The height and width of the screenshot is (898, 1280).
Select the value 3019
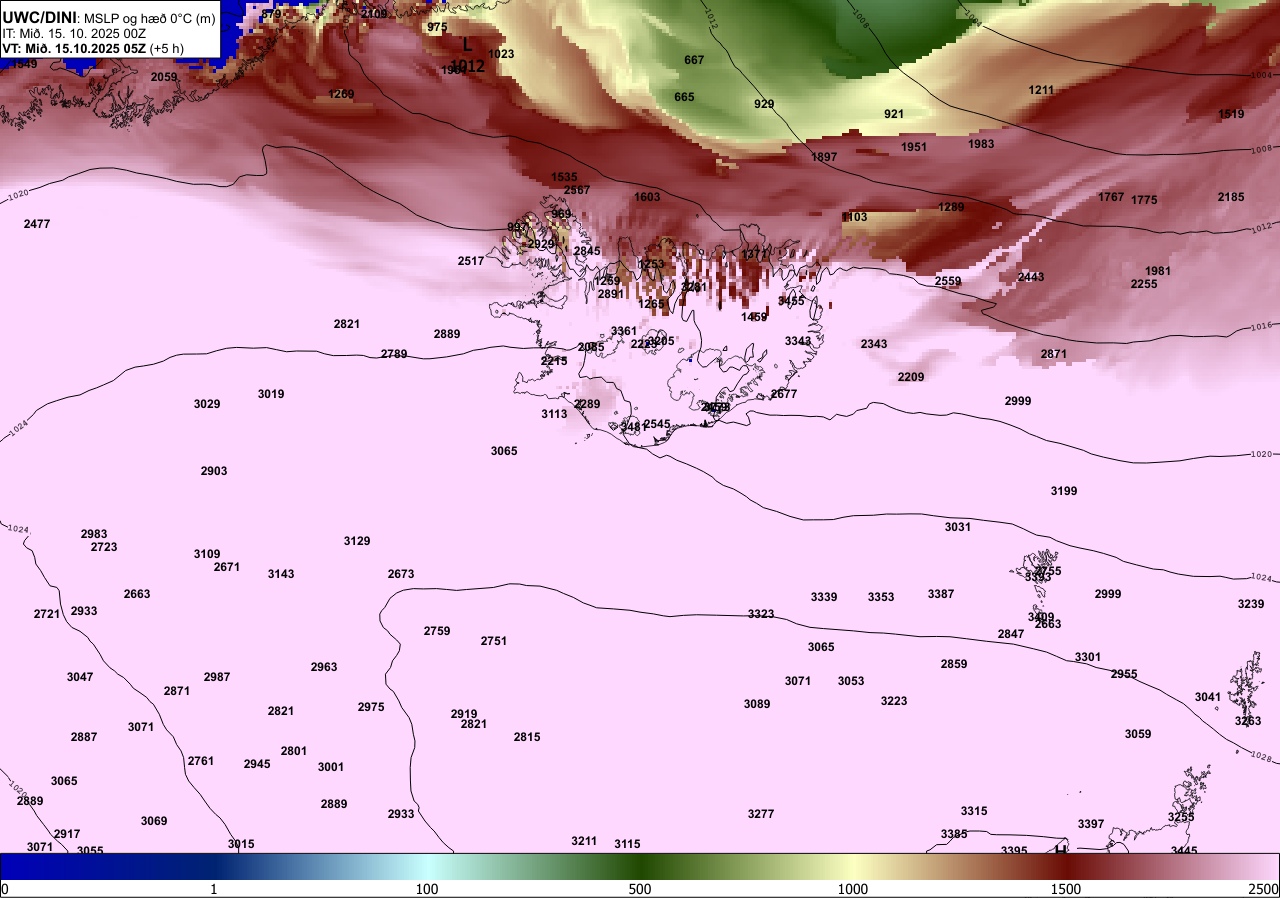[x=271, y=394]
